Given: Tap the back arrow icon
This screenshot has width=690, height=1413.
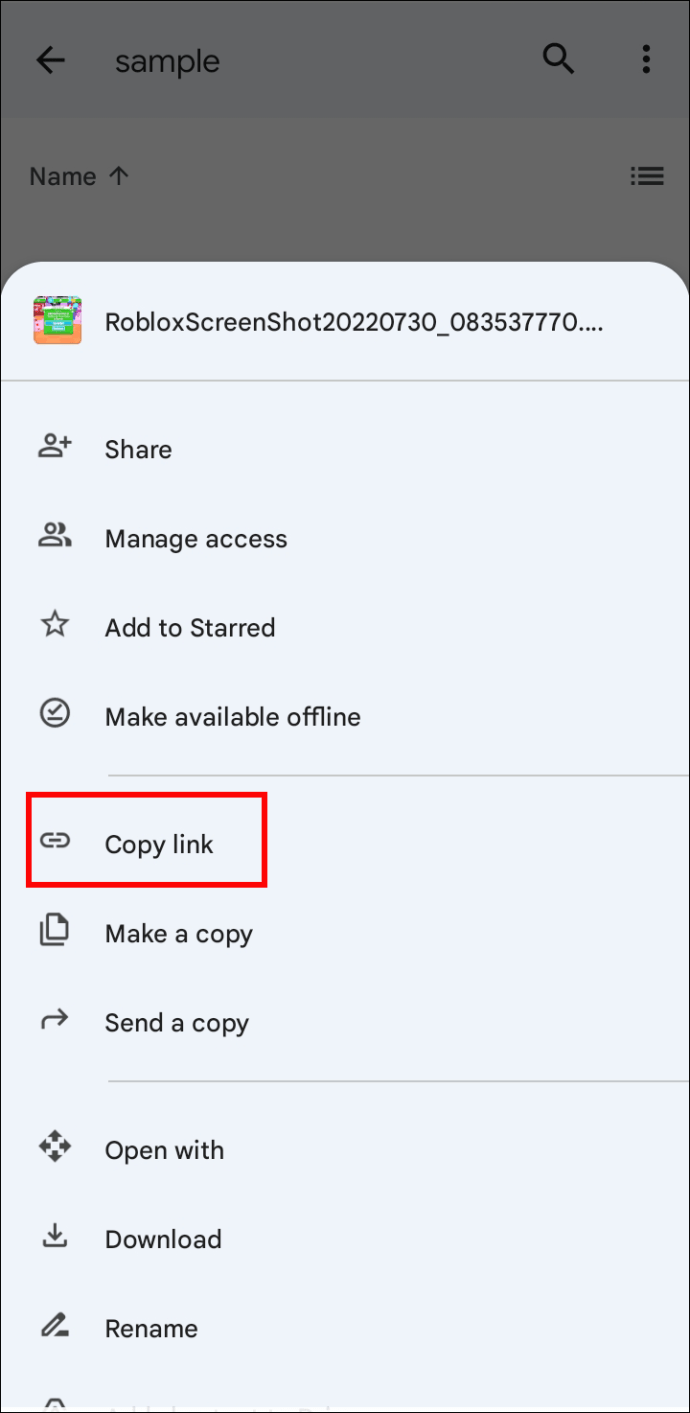Looking at the screenshot, I should (50, 61).
